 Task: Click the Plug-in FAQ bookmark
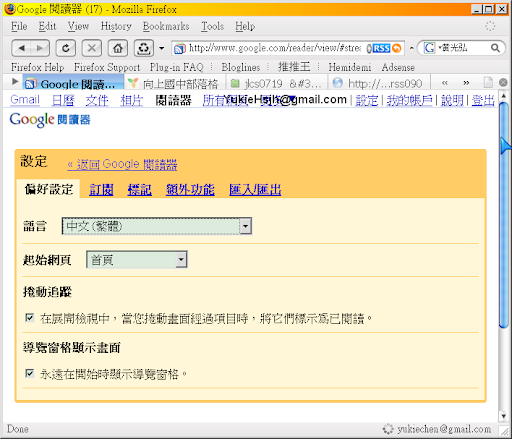176,67
